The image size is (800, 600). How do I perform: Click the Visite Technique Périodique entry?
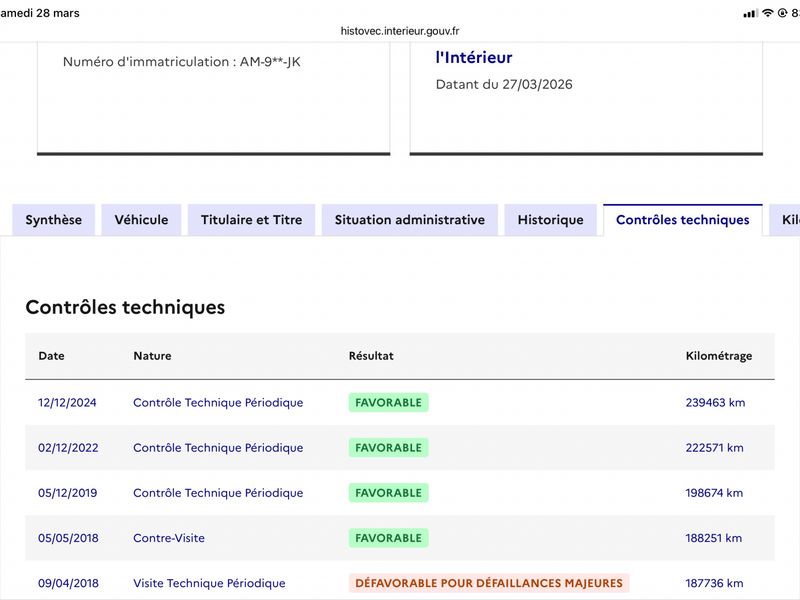tap(209, 583)
